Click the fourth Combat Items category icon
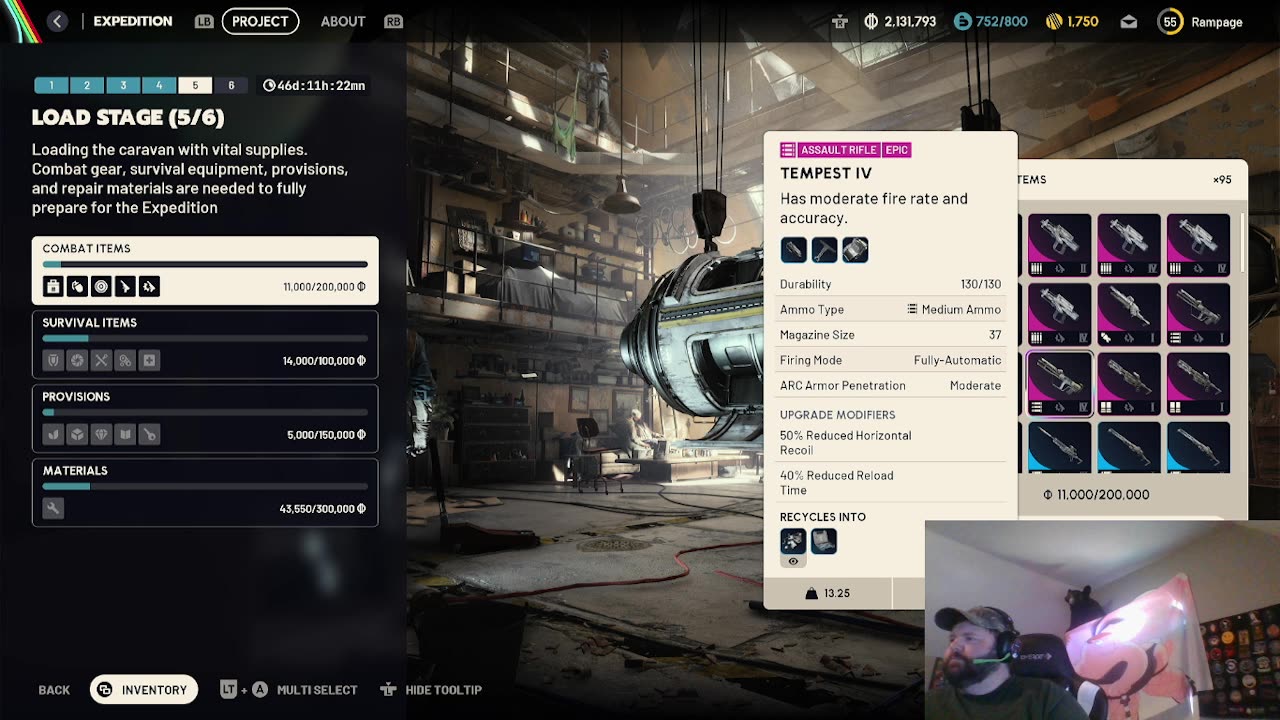This screenshot has height=720, width=1280. point(125,287)
